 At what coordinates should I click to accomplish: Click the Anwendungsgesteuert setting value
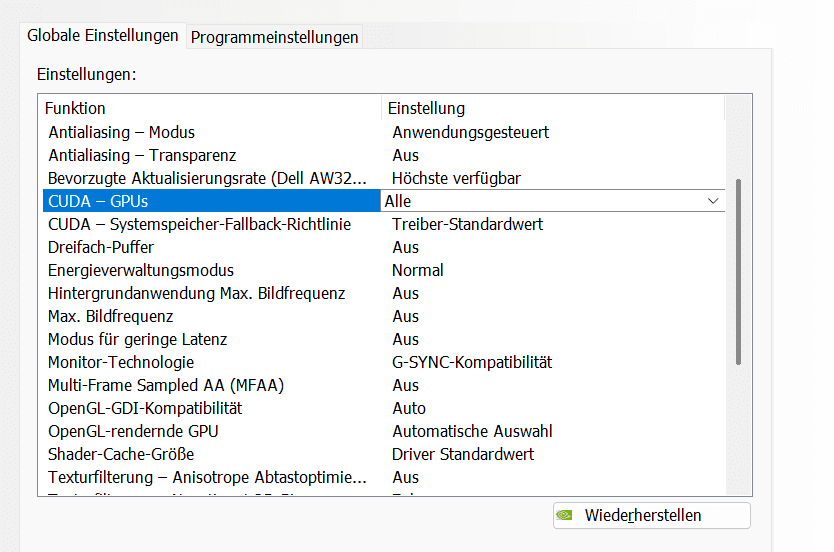(x=470, y=132)
